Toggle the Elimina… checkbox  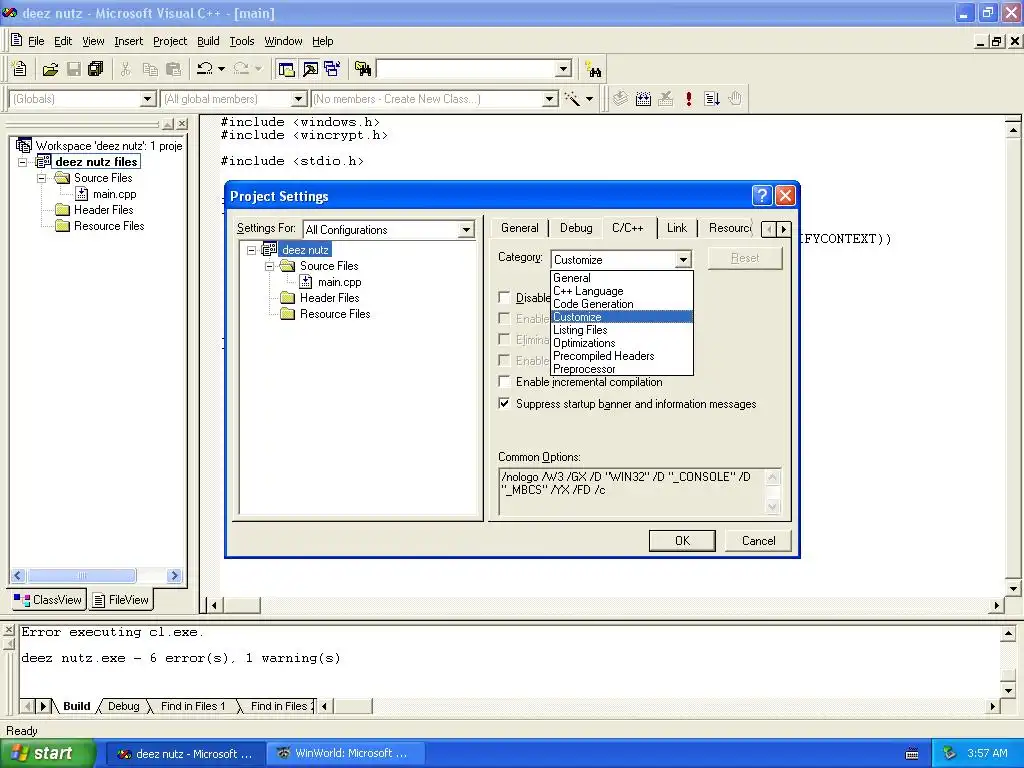504,339
